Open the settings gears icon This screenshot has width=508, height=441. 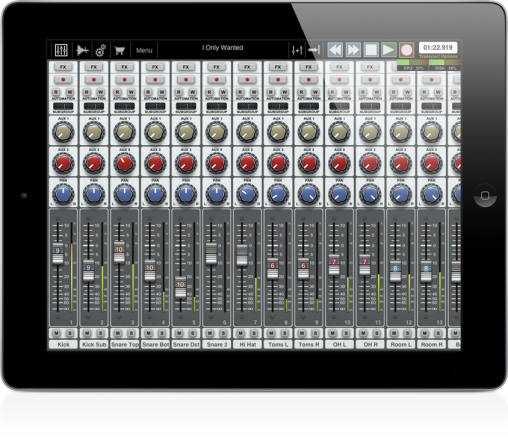(x=100, y=50)
